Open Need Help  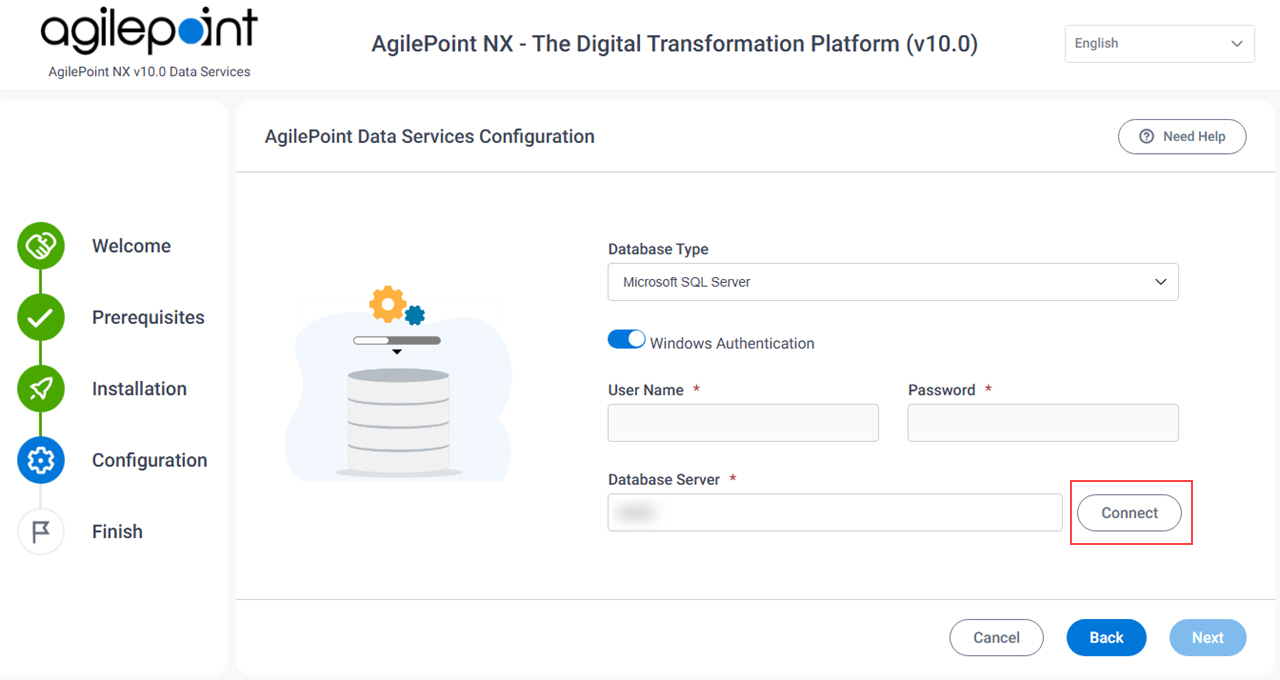(x=1182, y=137)
